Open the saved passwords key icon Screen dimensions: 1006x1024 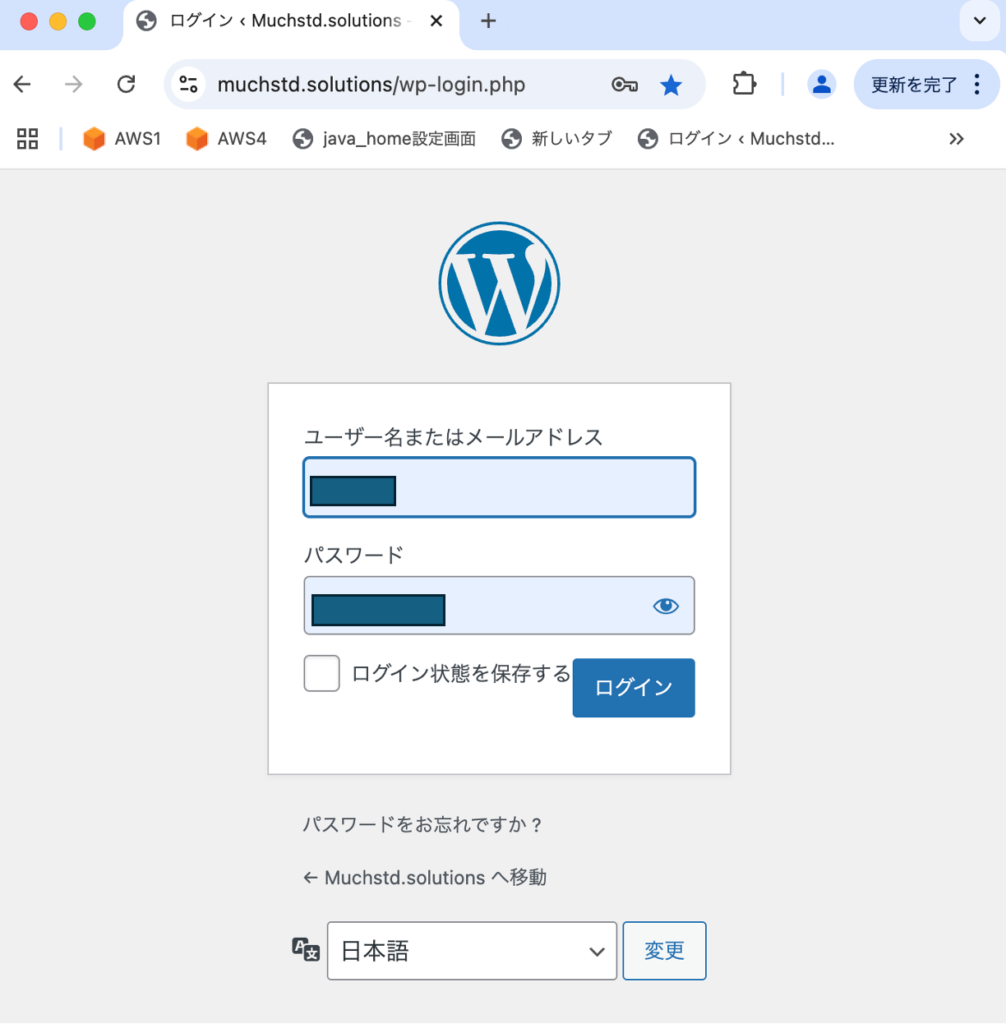click(624, 85)
